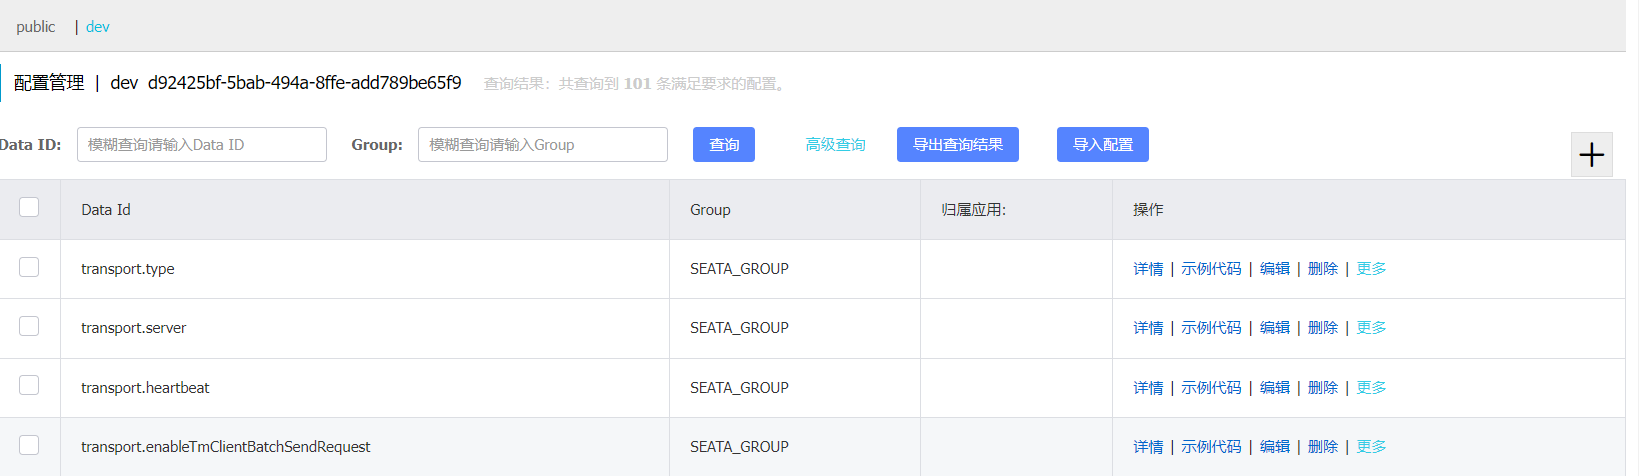
Task: Tick the transport.server row checkbox
Action: click(x=29, y=326)
